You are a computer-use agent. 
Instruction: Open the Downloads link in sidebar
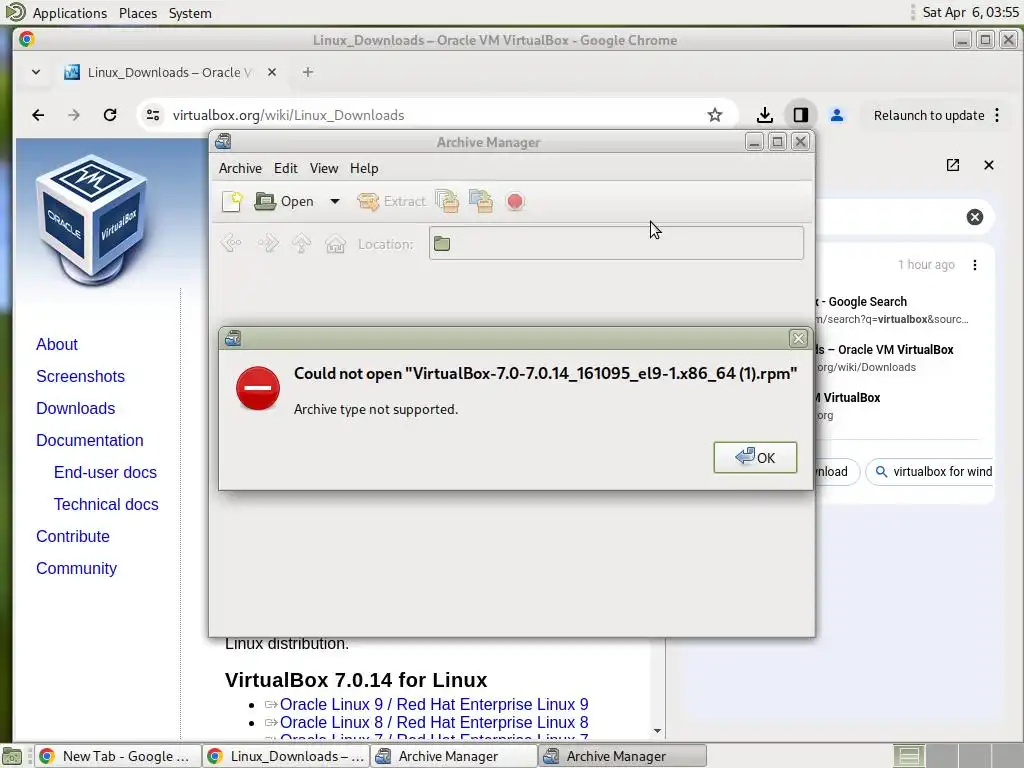[75, 408]
